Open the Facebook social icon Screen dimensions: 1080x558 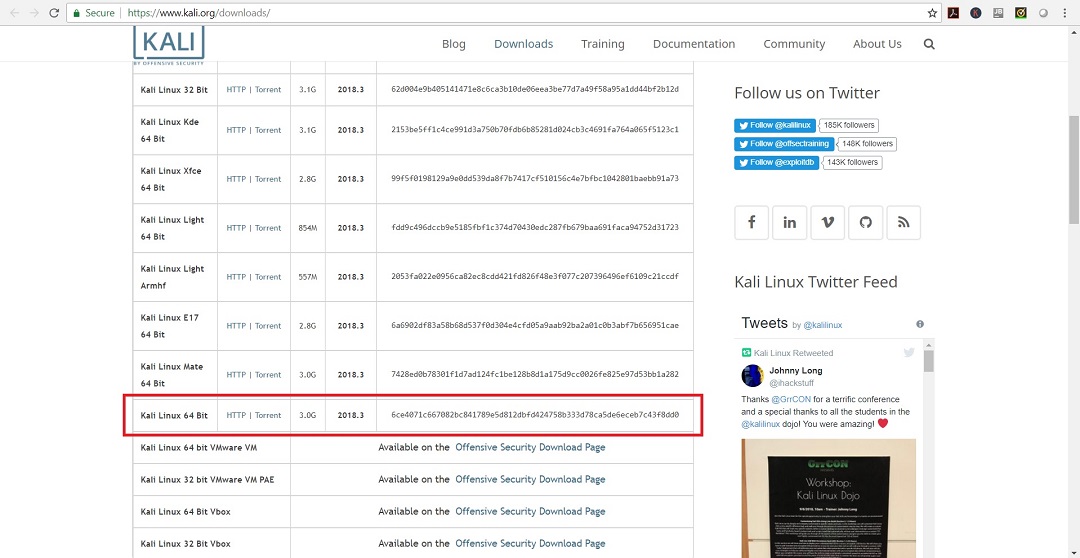click(x=751, y=222)
